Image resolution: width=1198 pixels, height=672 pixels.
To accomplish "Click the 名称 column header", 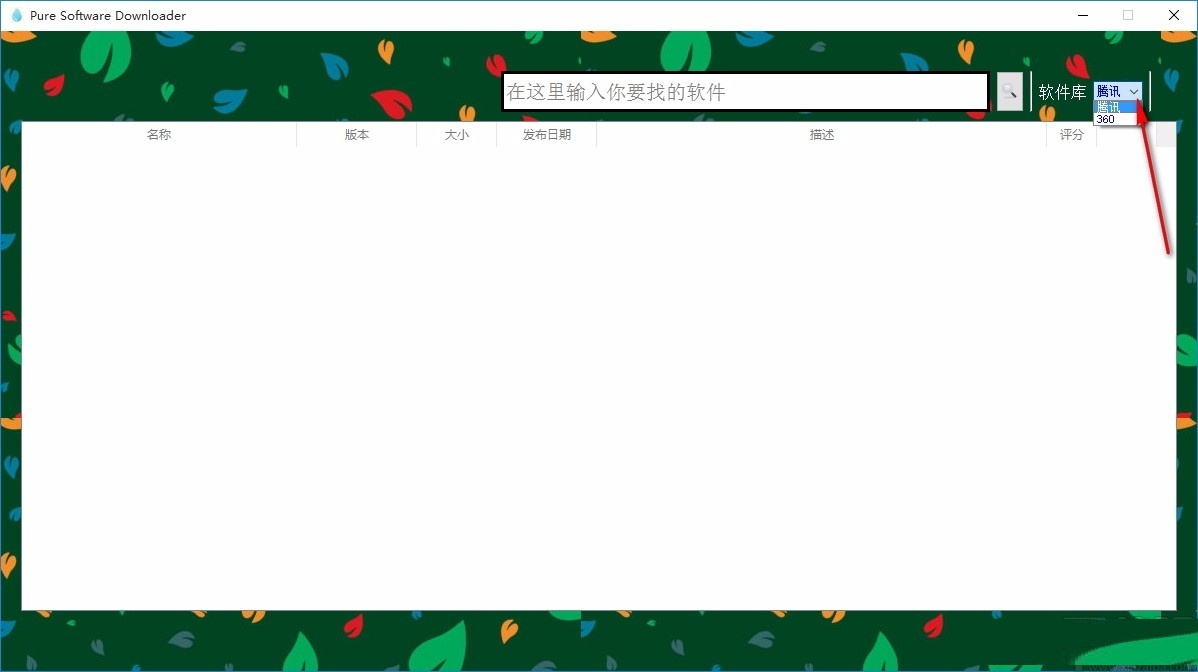I will point(158,134).
